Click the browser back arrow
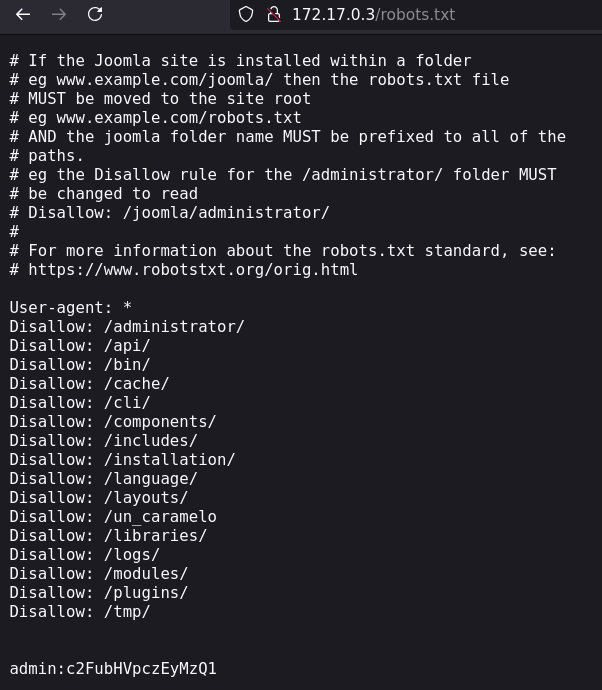 coord(23,15)
